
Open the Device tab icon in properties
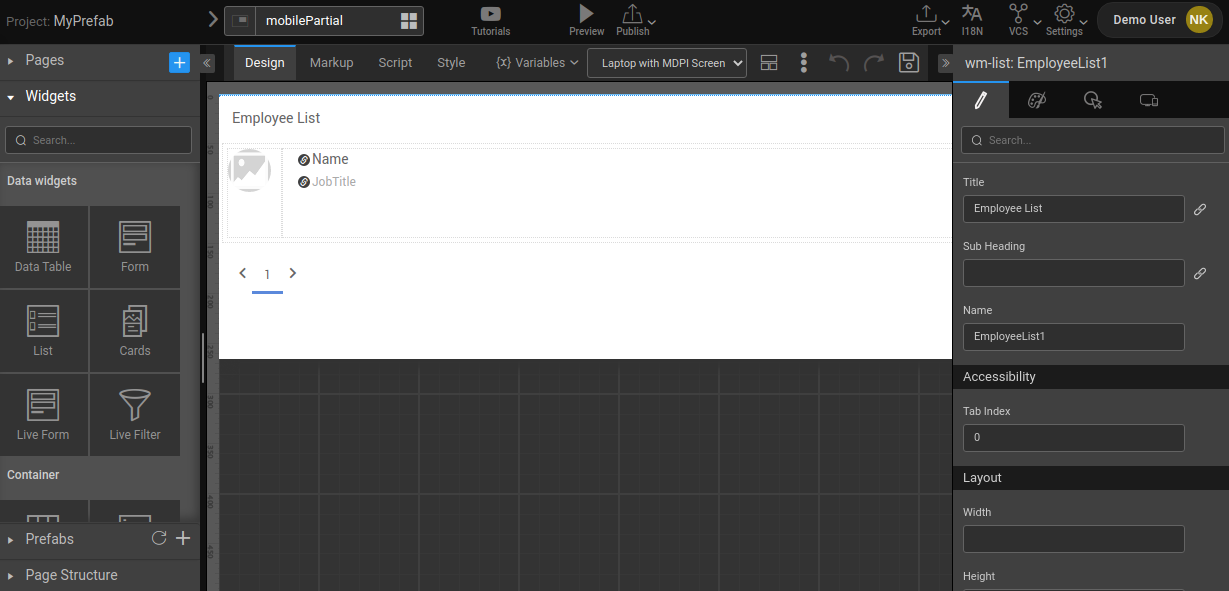tap(1148, 100)
